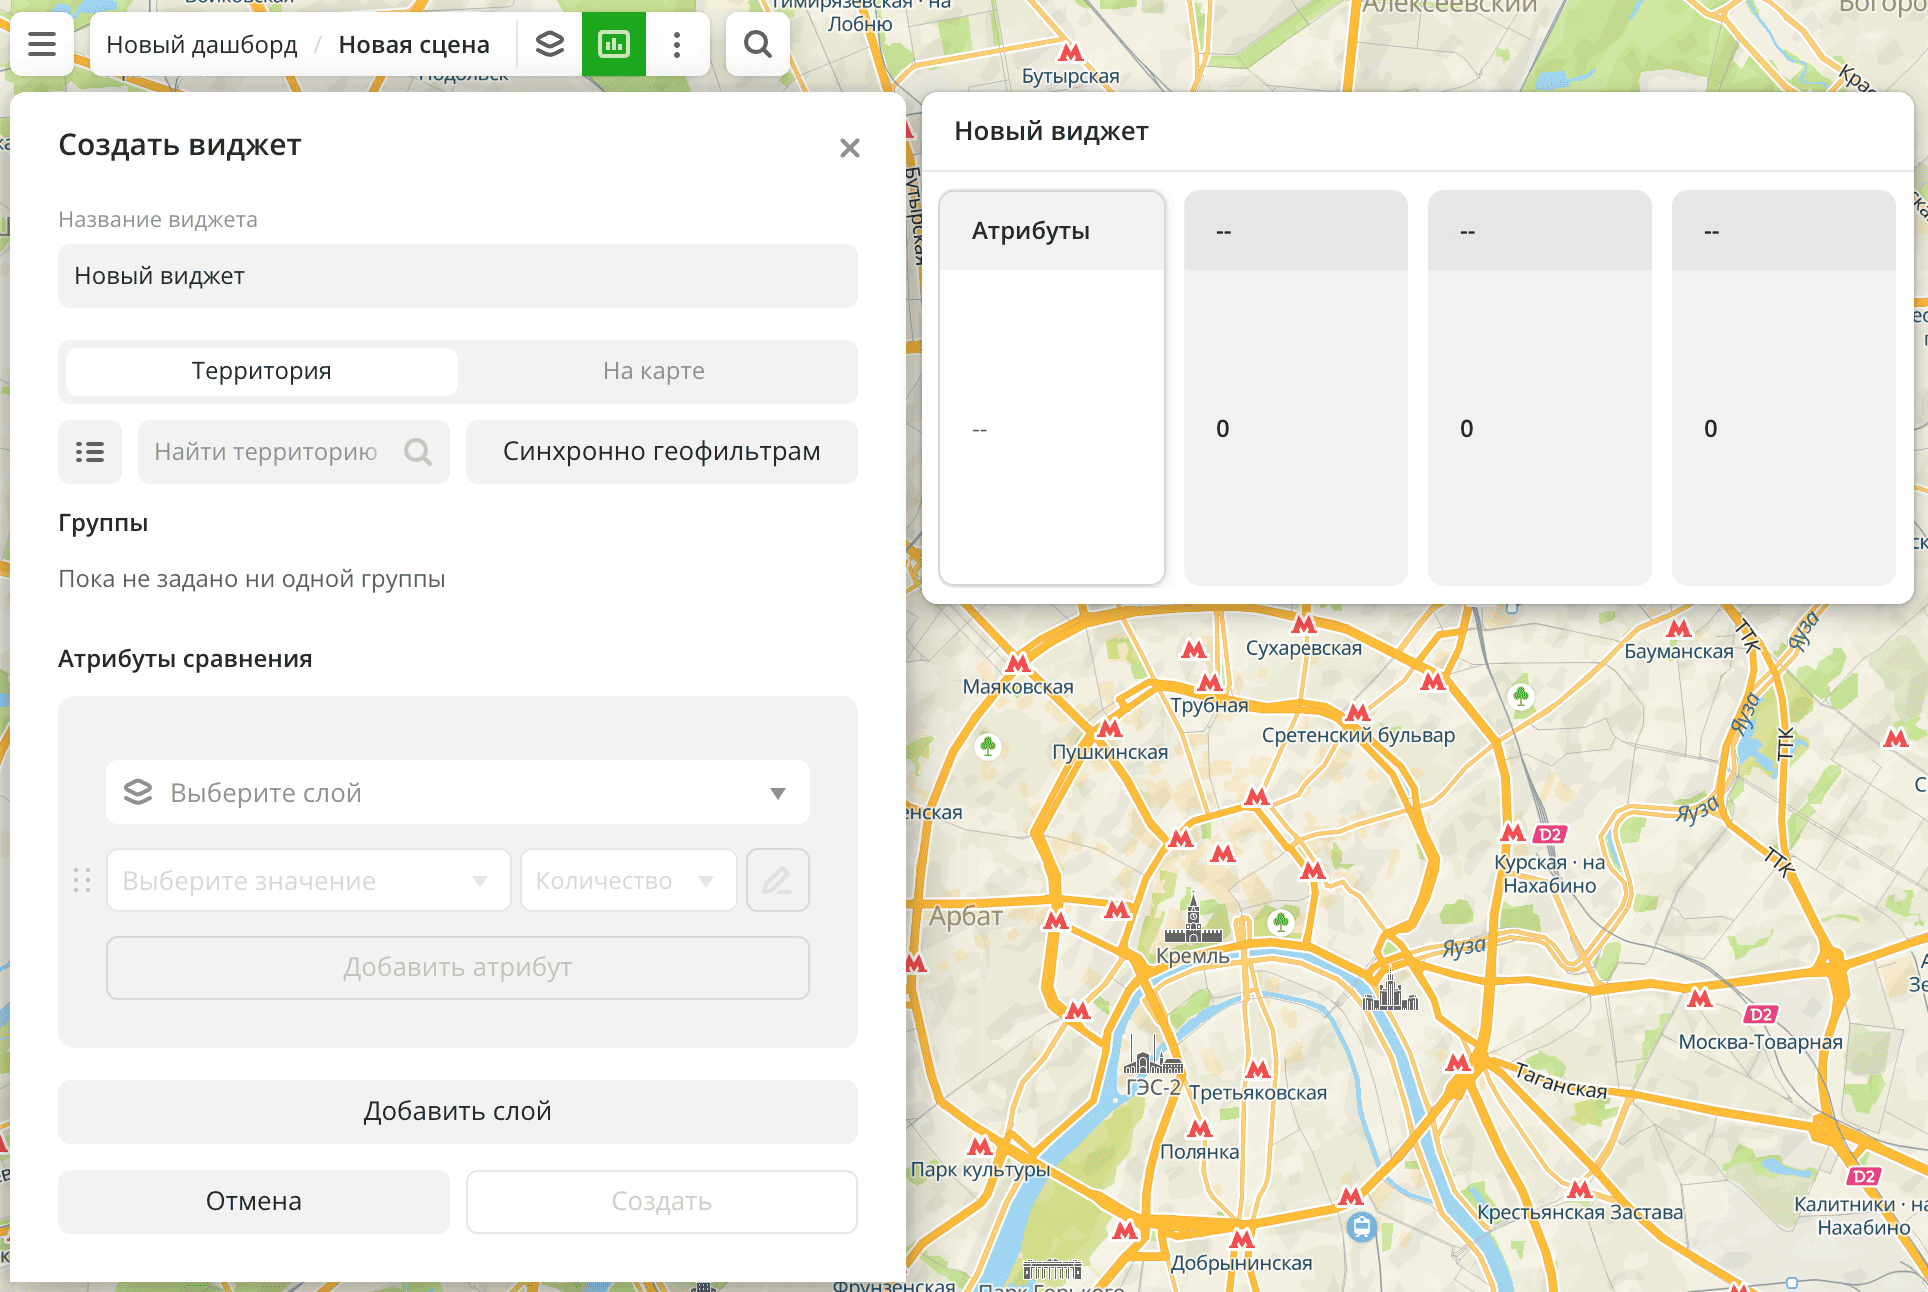Open the three-dot more options menu
This screenshot has width=1928, height=1292.
click(x=677, y=44)
